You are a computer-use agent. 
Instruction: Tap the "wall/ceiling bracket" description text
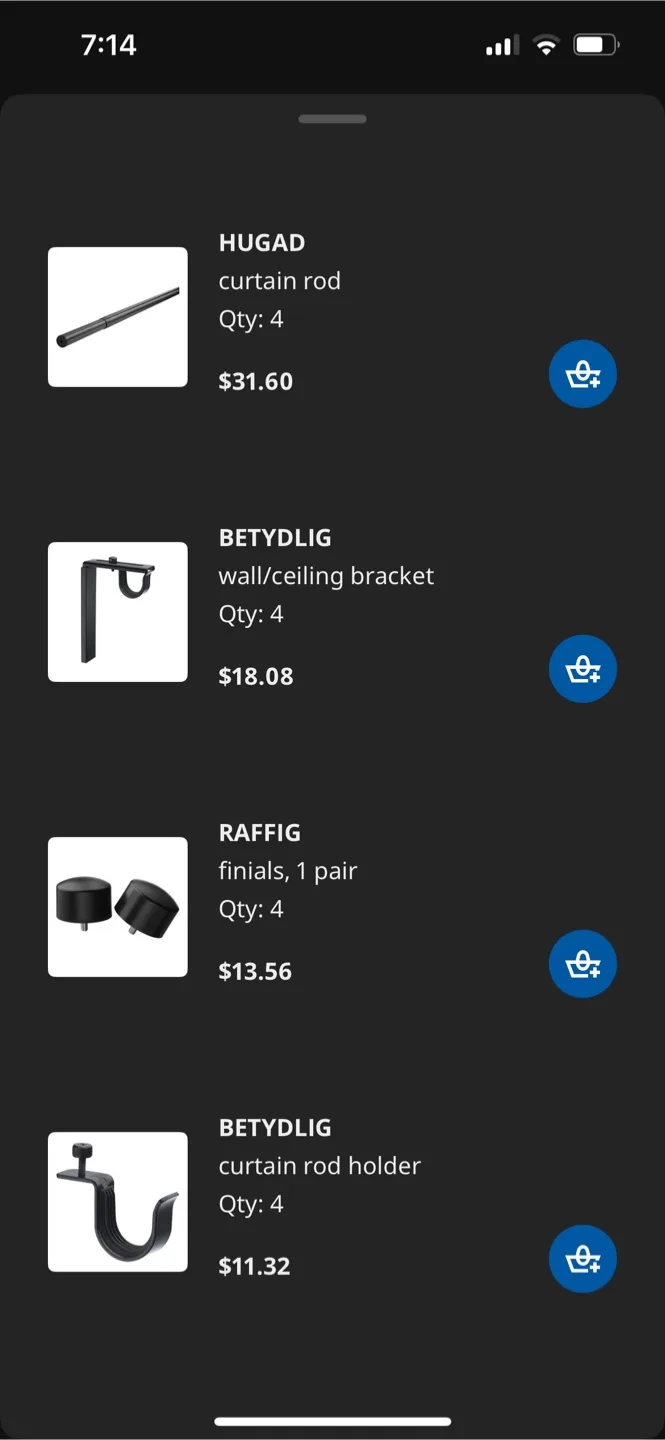(326, 576)
